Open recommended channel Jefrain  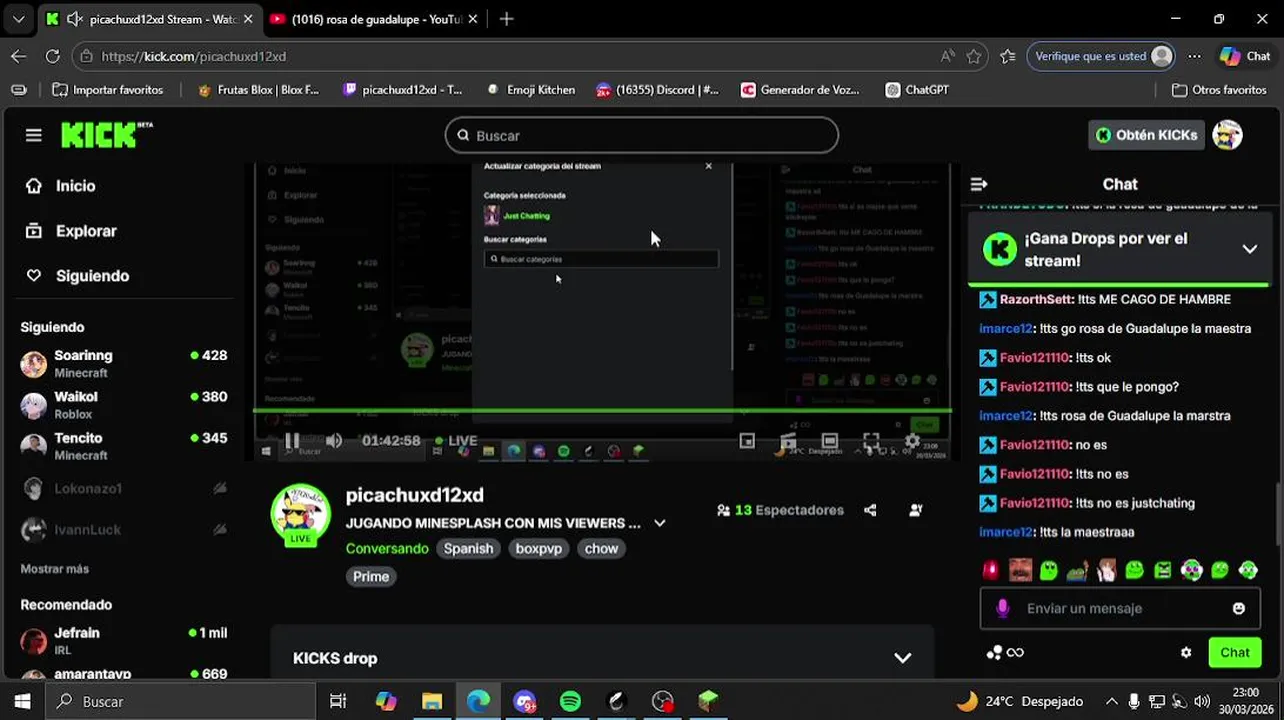point(124,640)
